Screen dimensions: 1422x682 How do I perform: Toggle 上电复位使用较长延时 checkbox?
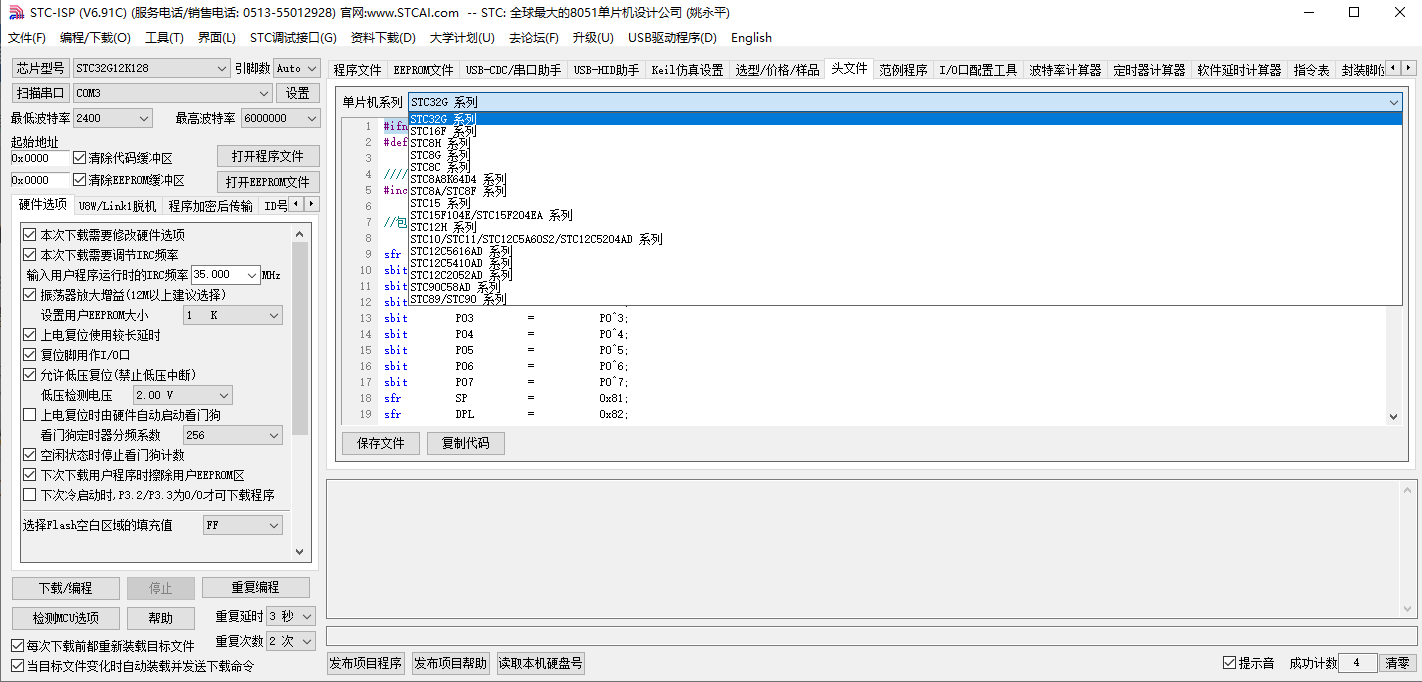pos(30,335)
